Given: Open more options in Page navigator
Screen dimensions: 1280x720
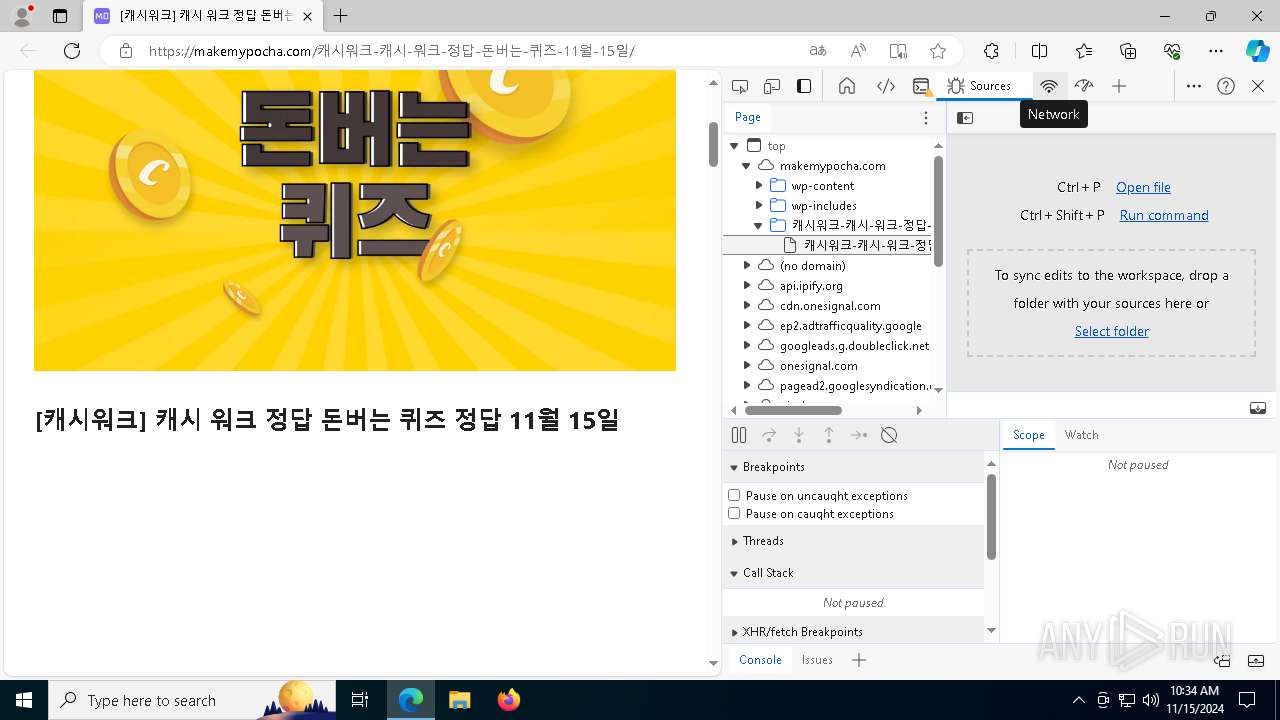Looking at the screenshot, I should pyautogui.click(x=926, y=118).
